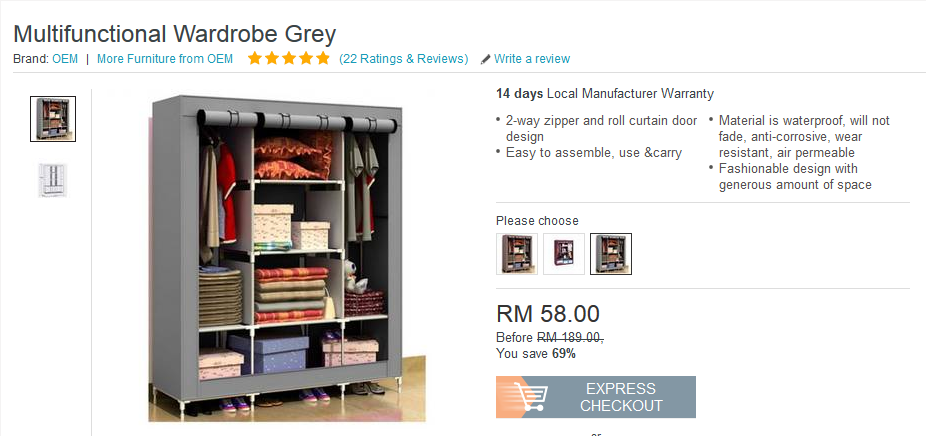
Task: Click the third gold rating star
Action: [x=289, y=58]
